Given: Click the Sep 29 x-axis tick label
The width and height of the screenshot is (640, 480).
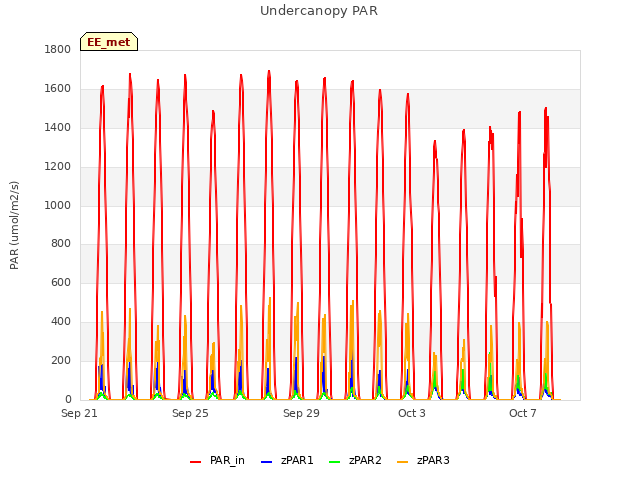Looking at the screenshot, I should (301, 413).
